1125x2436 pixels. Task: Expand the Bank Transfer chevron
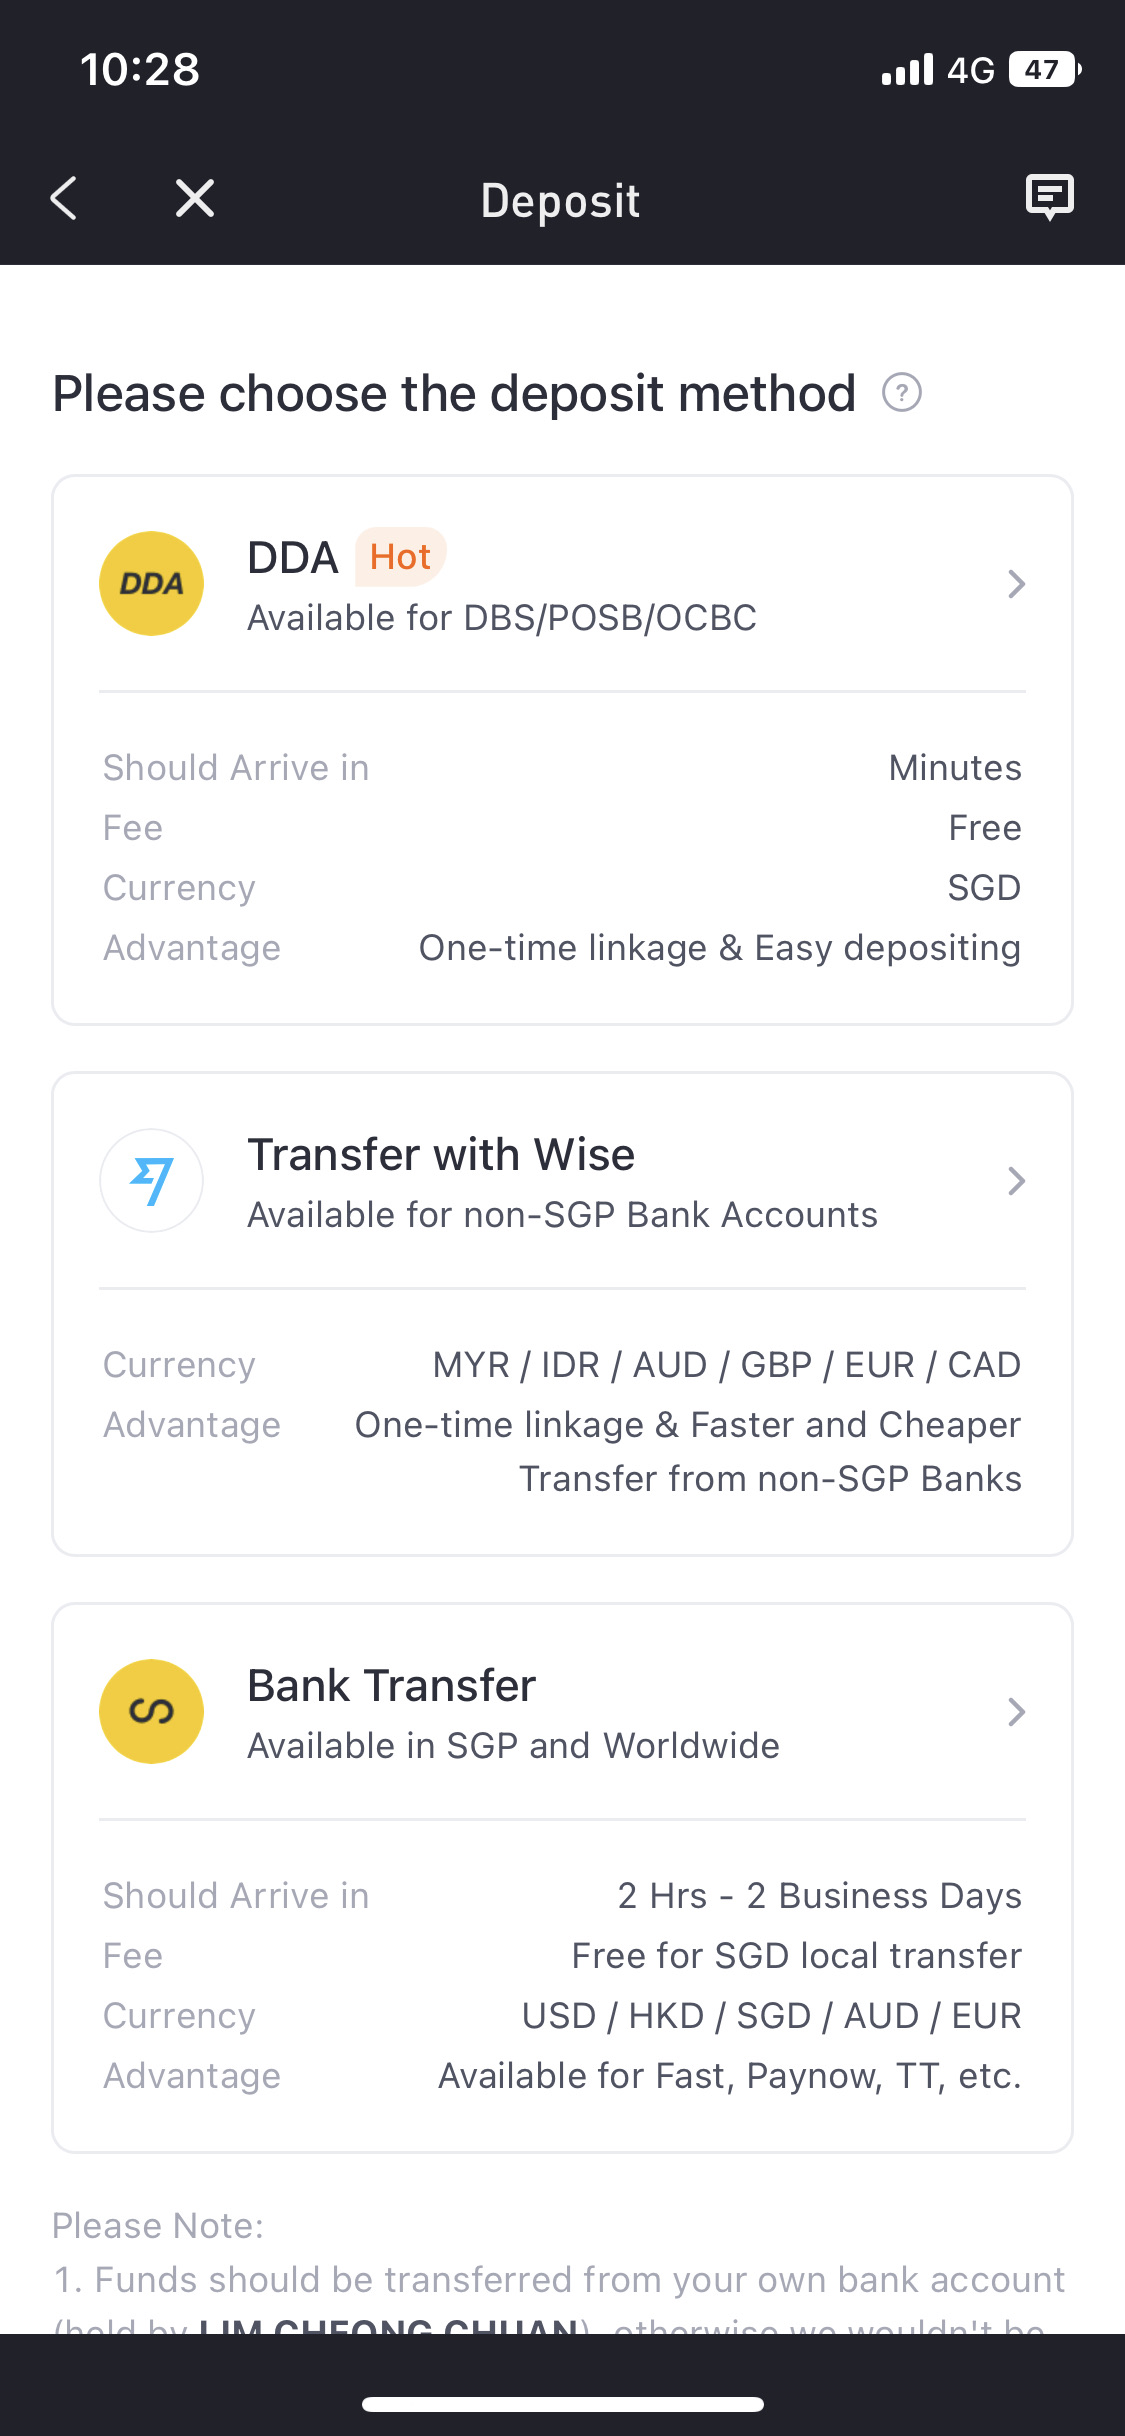[x=1016, y=1712]
